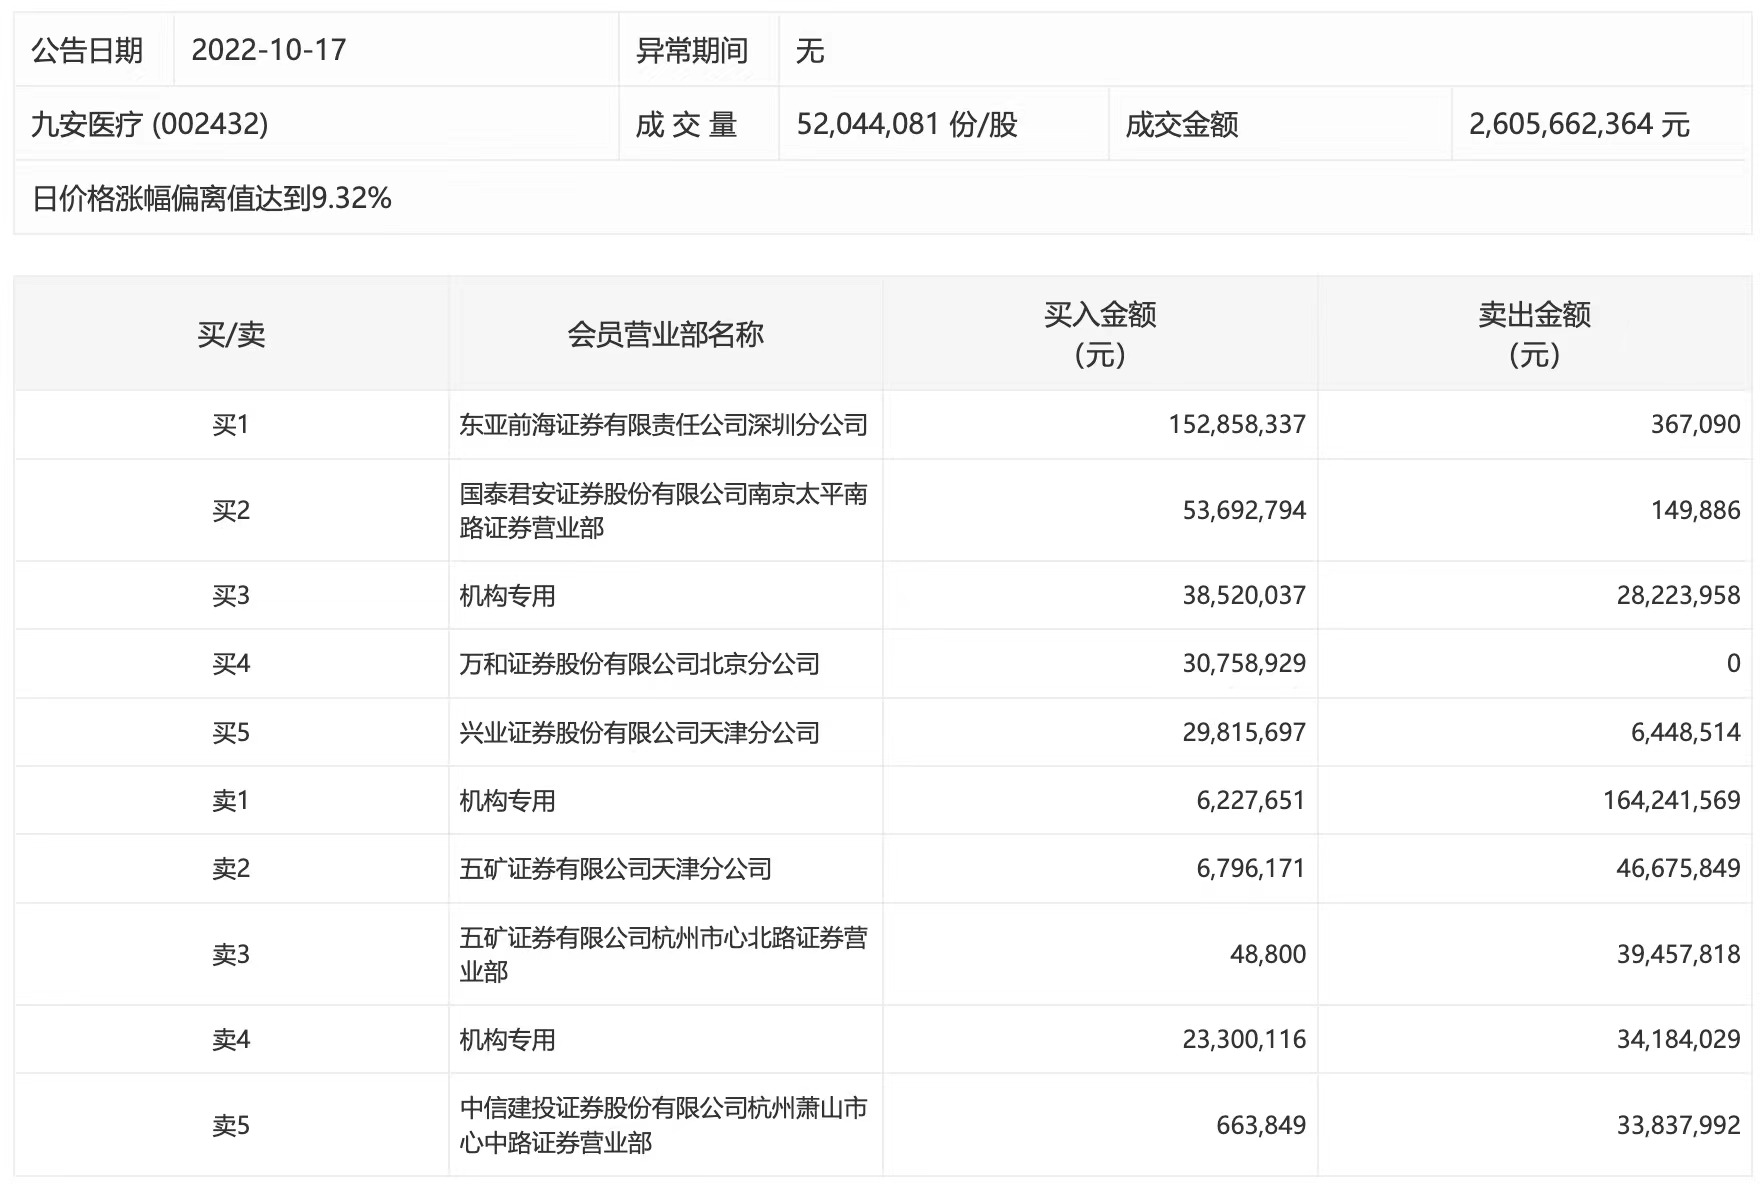Click buy amount 663,849
The image size is (1760, 1184).
(1261, 1125)
